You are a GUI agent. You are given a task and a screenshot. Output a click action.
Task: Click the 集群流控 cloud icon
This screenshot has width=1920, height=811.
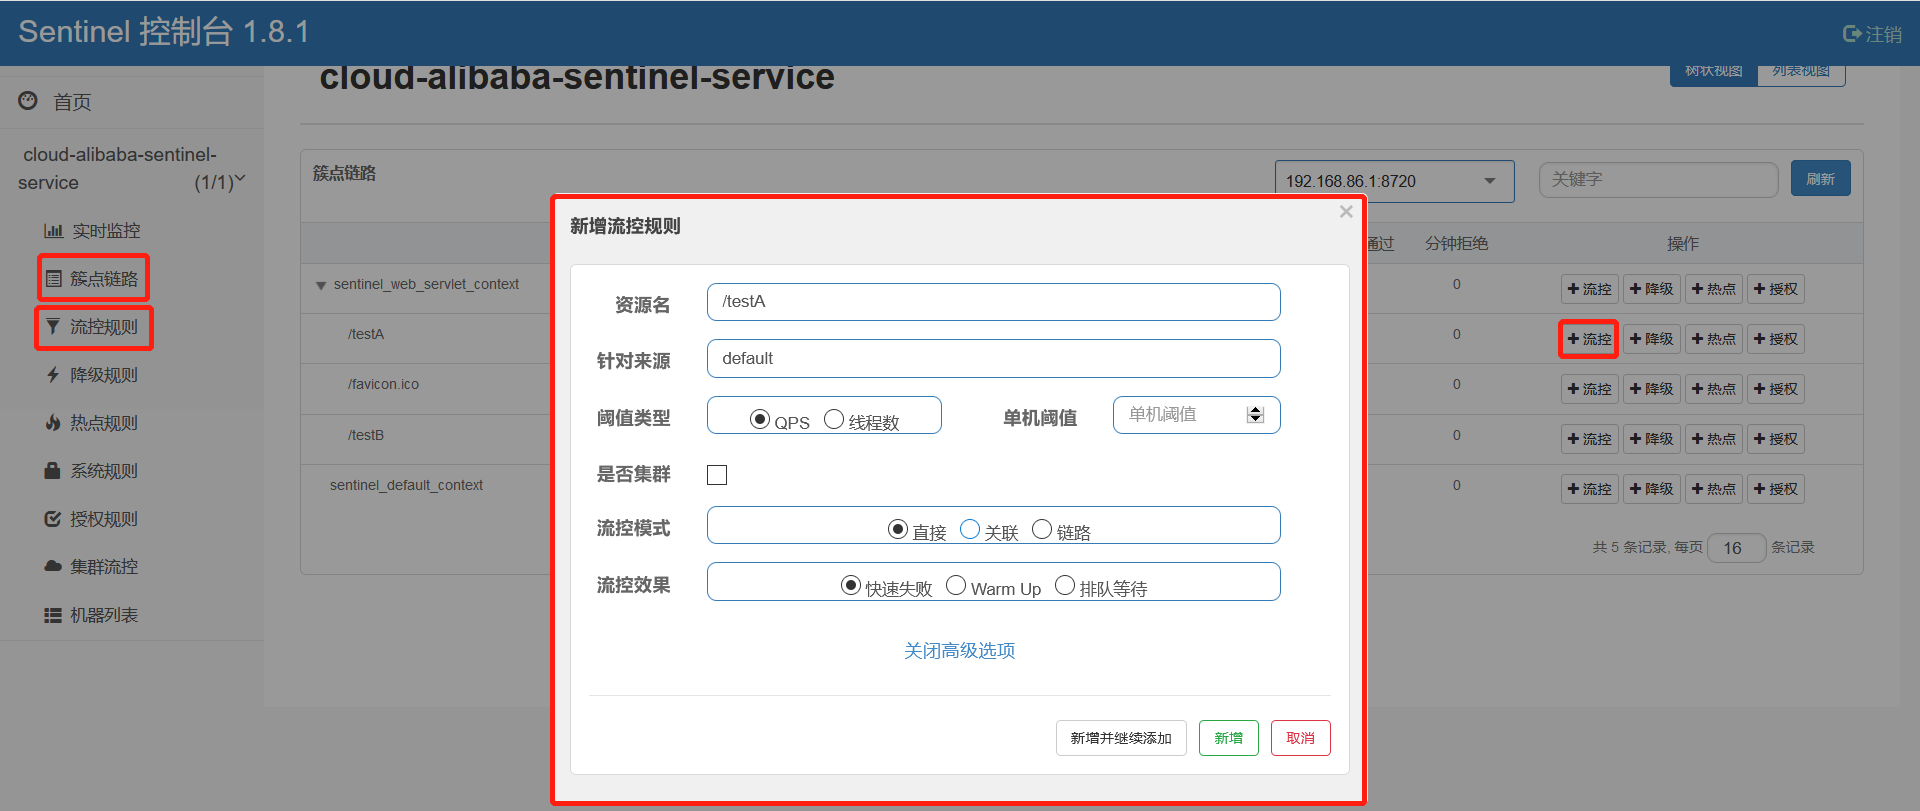[53, 567]
